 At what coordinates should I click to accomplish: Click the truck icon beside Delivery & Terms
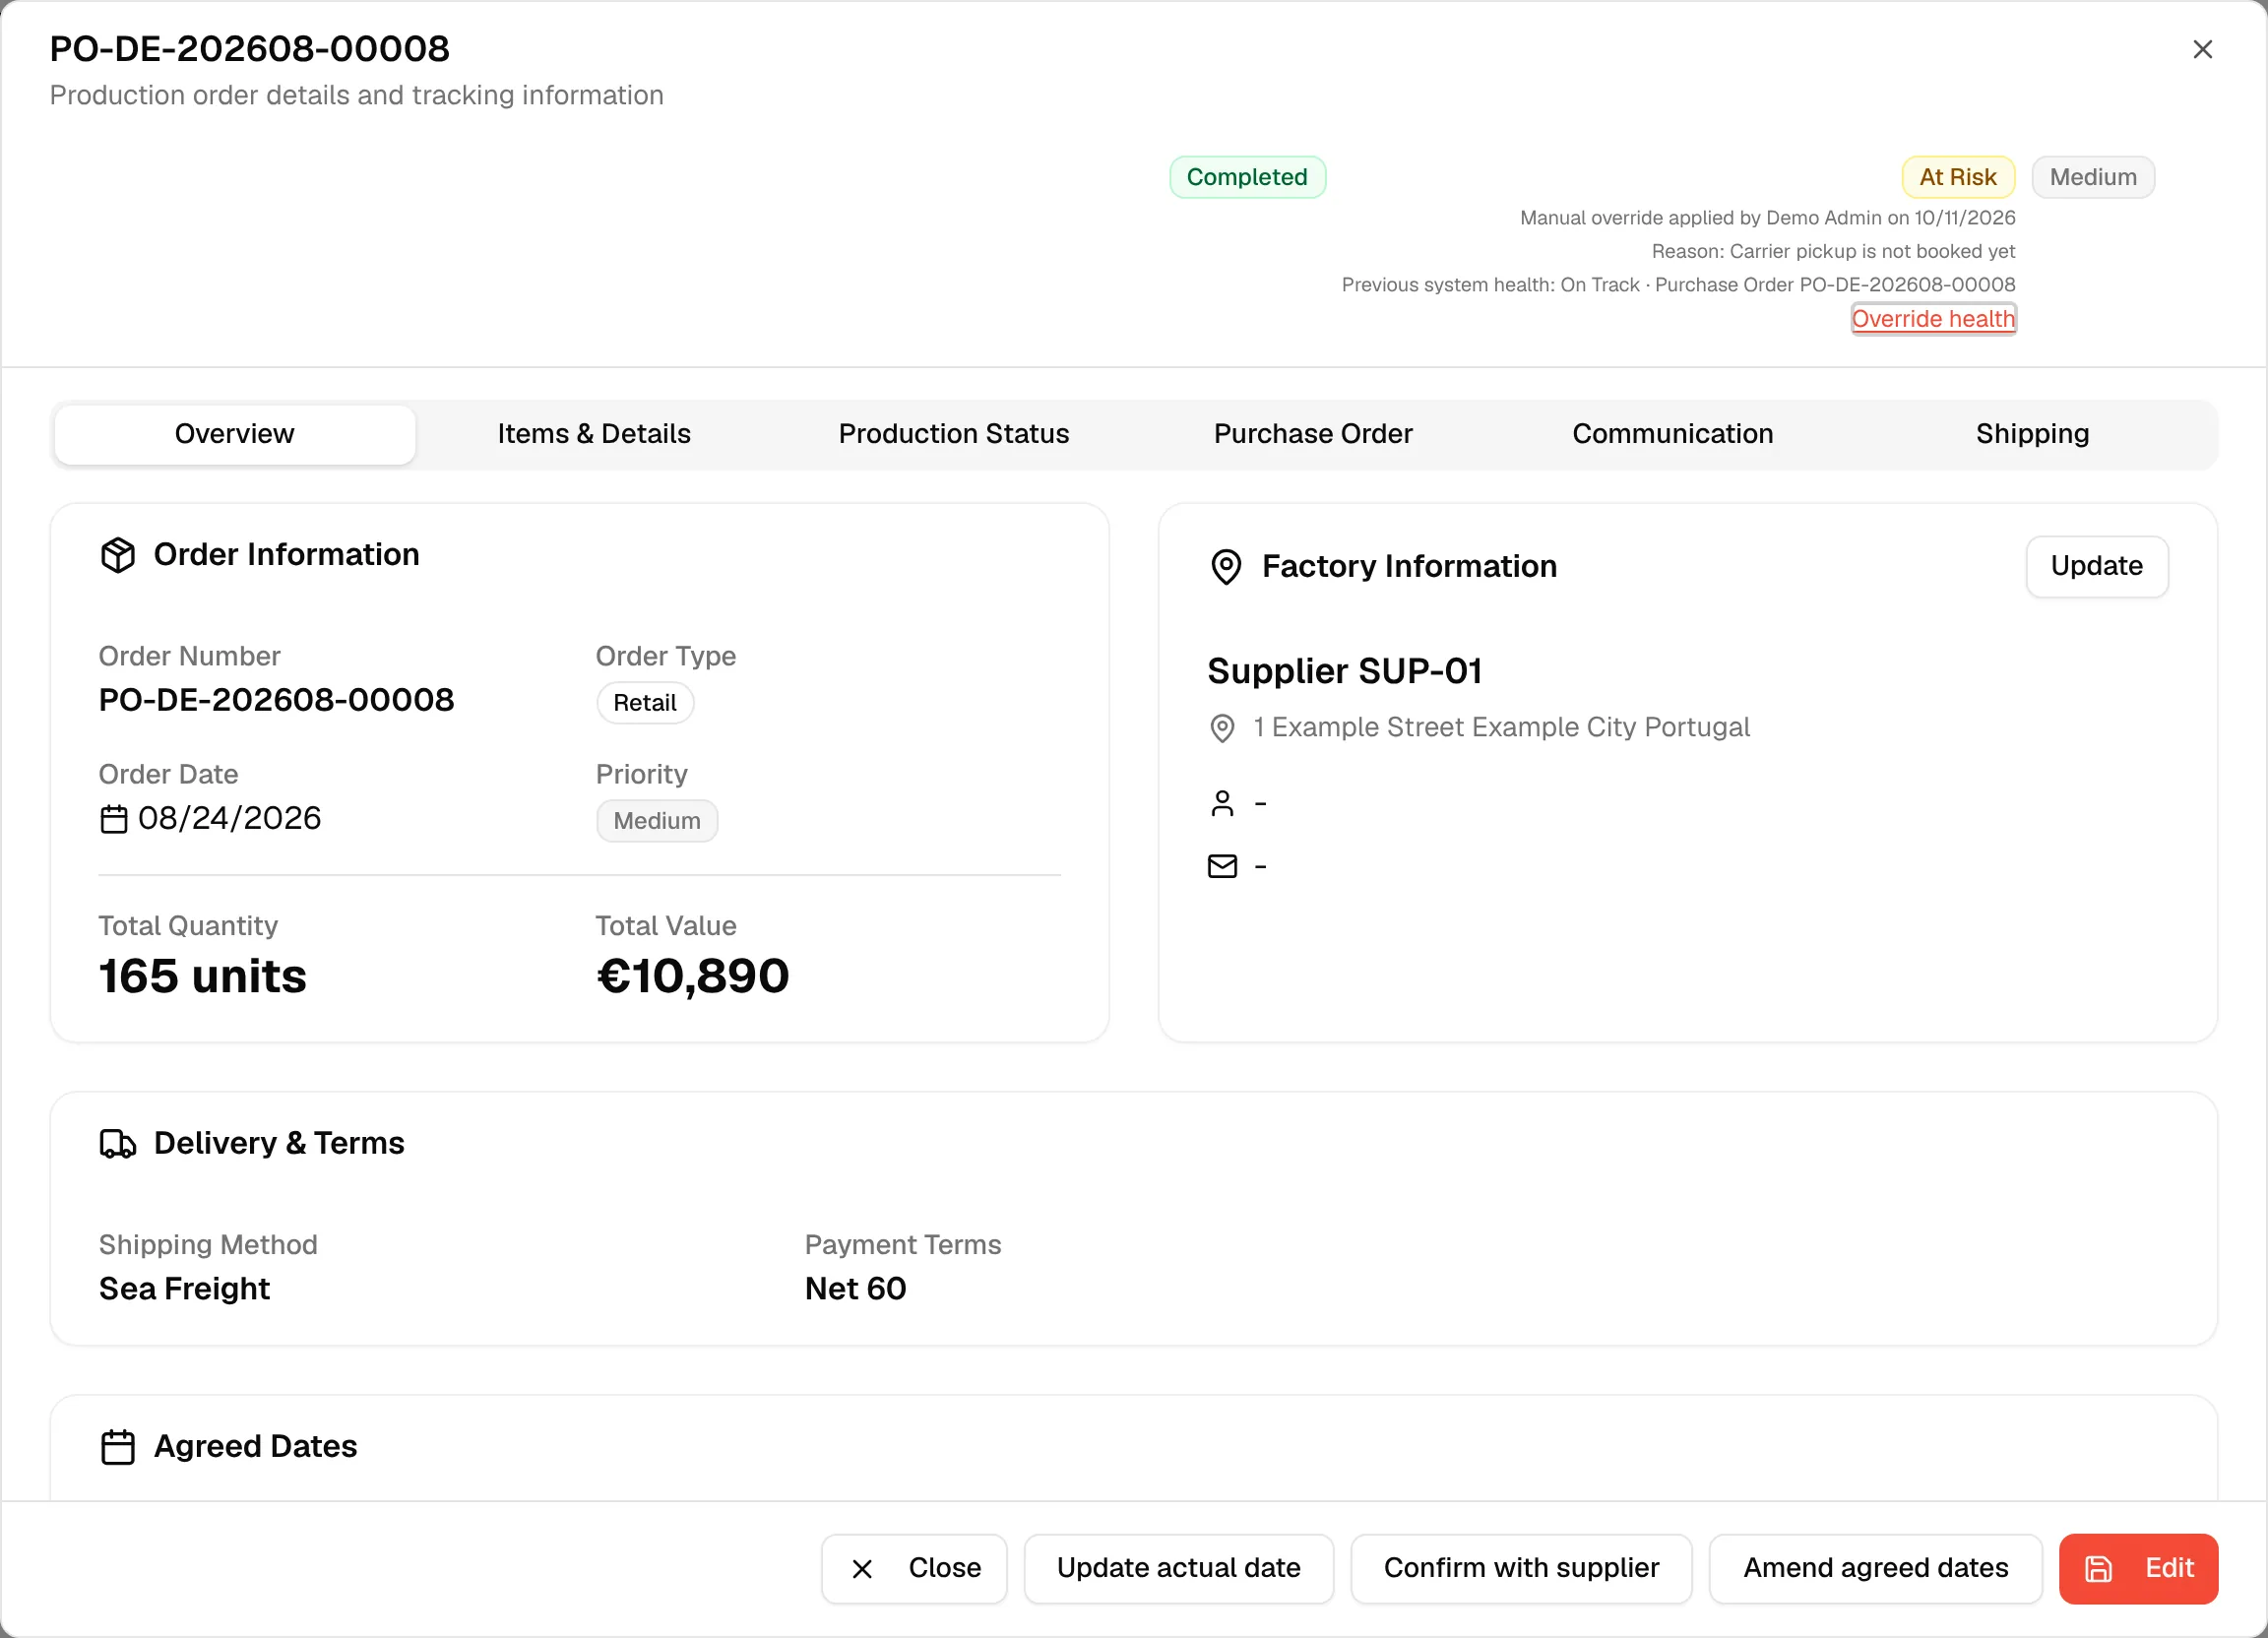[x=118, y=1143]
